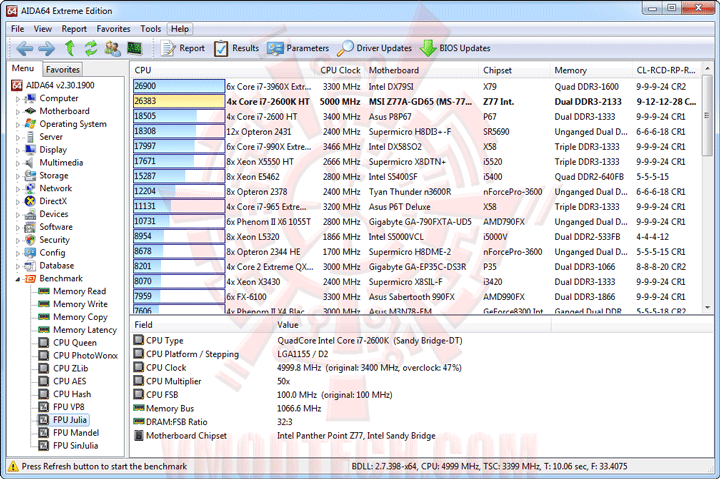Open Results from the toolbar
720x479 pixels.
click(x=236, y=48)
